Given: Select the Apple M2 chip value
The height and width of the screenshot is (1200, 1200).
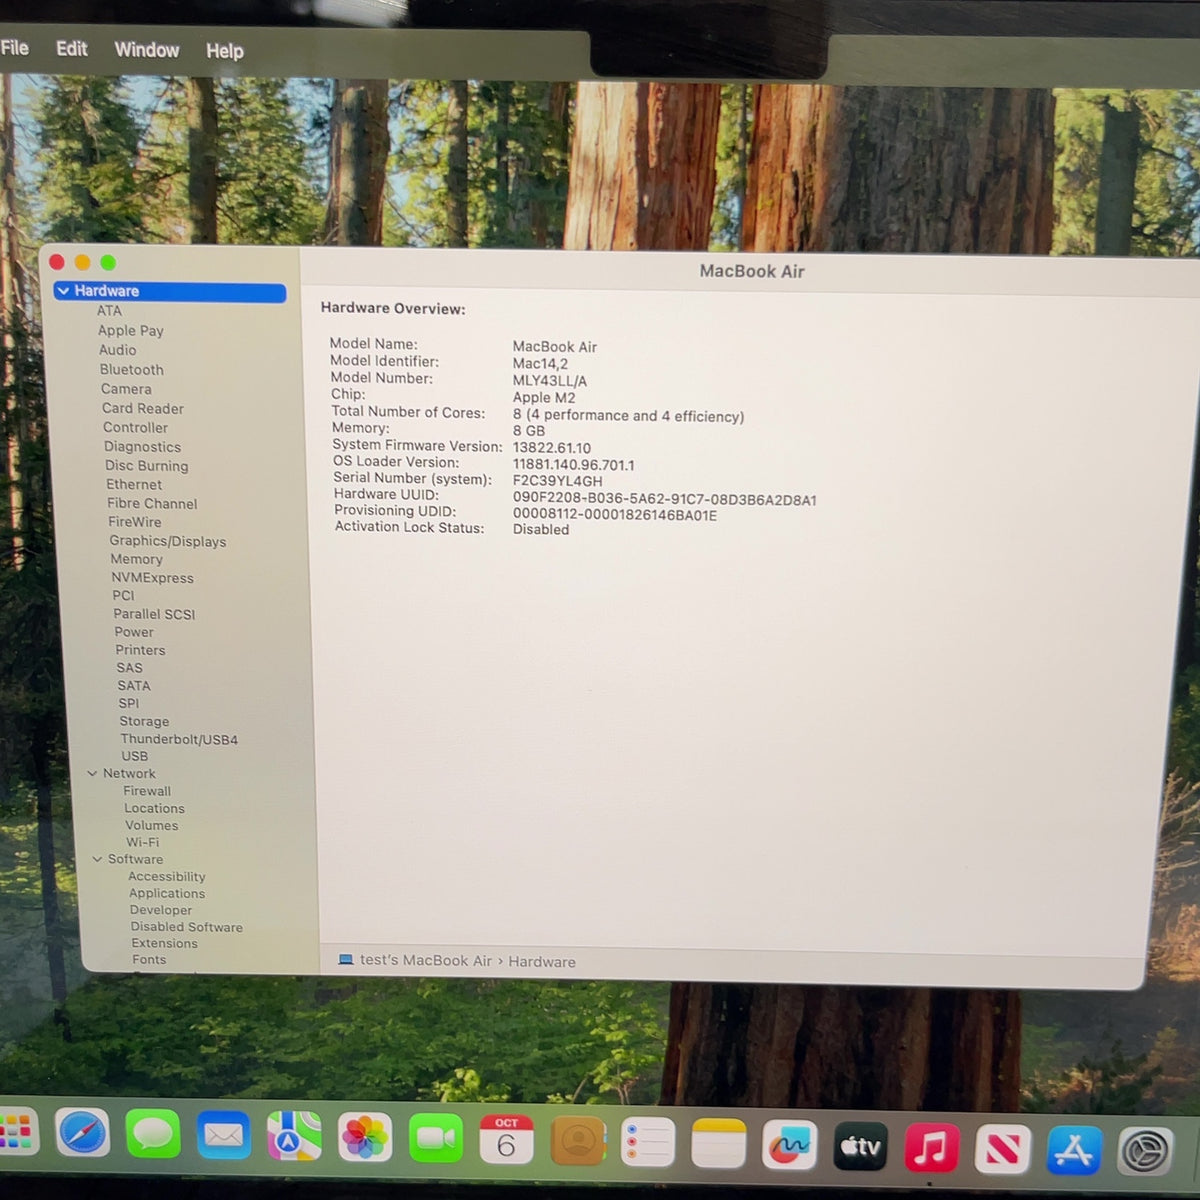Looking at the screenshot, I should click(544, 397).
